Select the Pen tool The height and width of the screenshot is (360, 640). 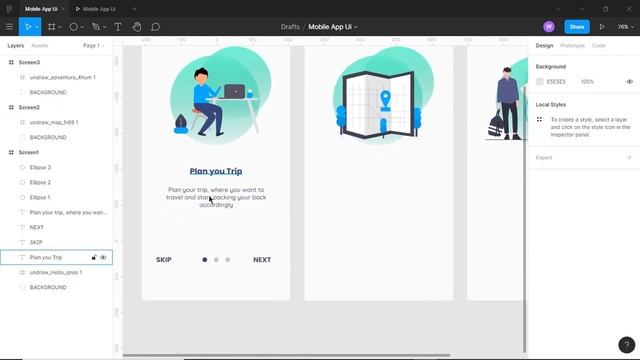point(96,27)
